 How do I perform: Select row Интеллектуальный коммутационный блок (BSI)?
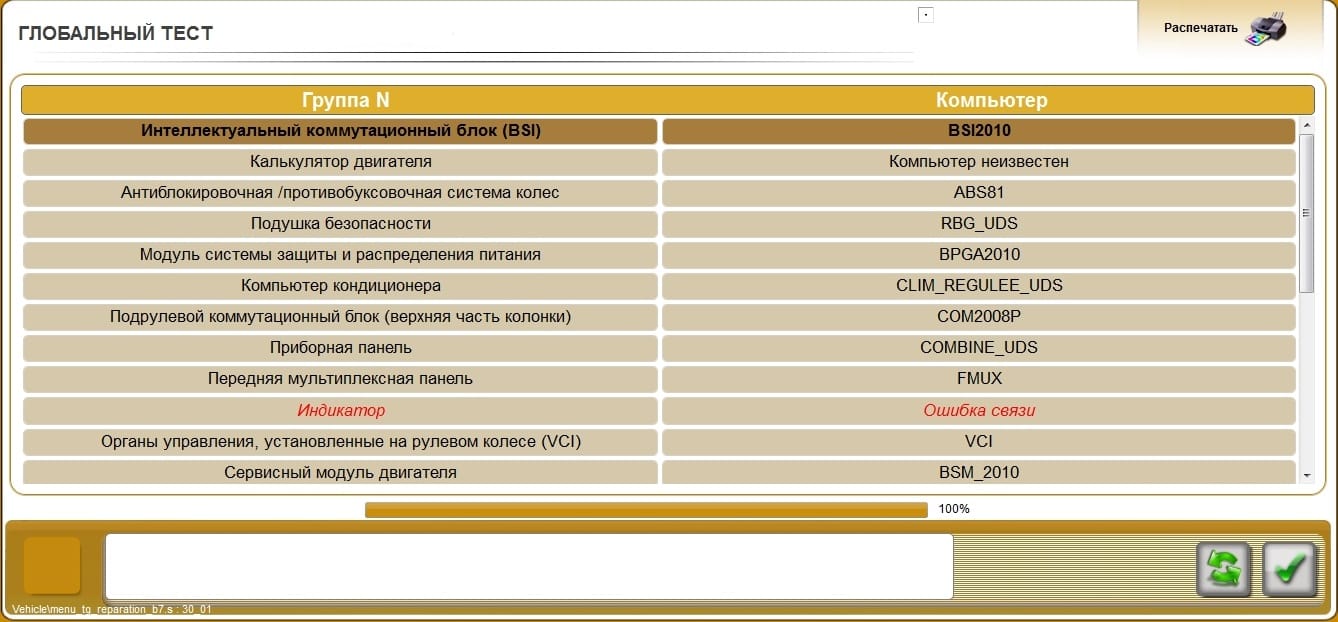[340, 131]
